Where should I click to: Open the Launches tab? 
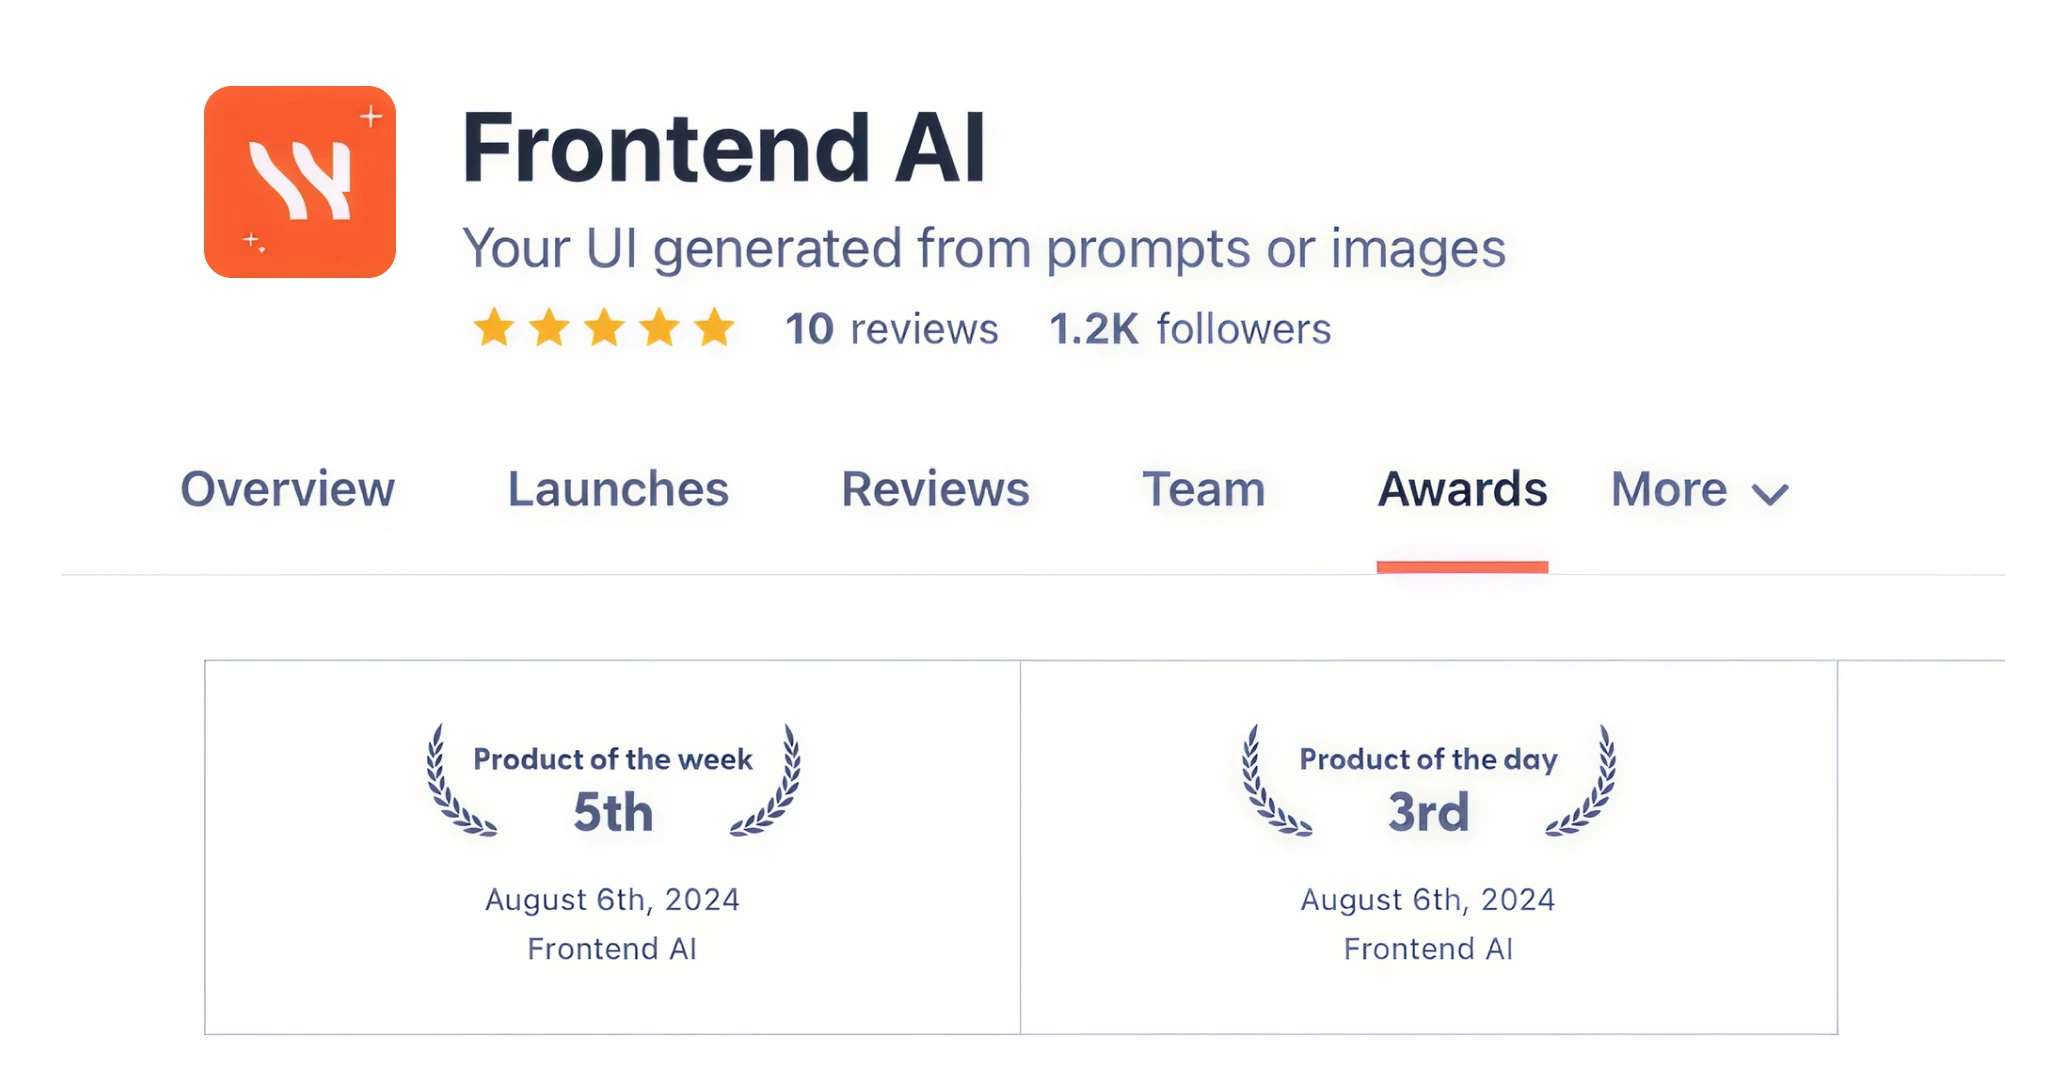tap(617, 490)
